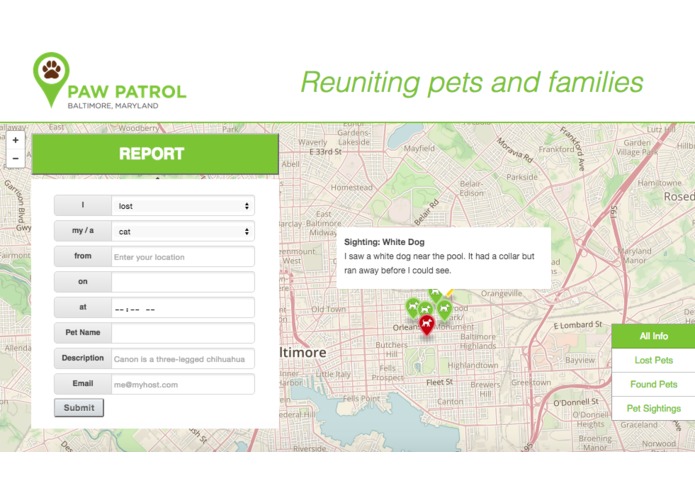Submit the pet report form
Viewport: 695px width, 494px height.
pyautogui.click(x=79, y=408)
